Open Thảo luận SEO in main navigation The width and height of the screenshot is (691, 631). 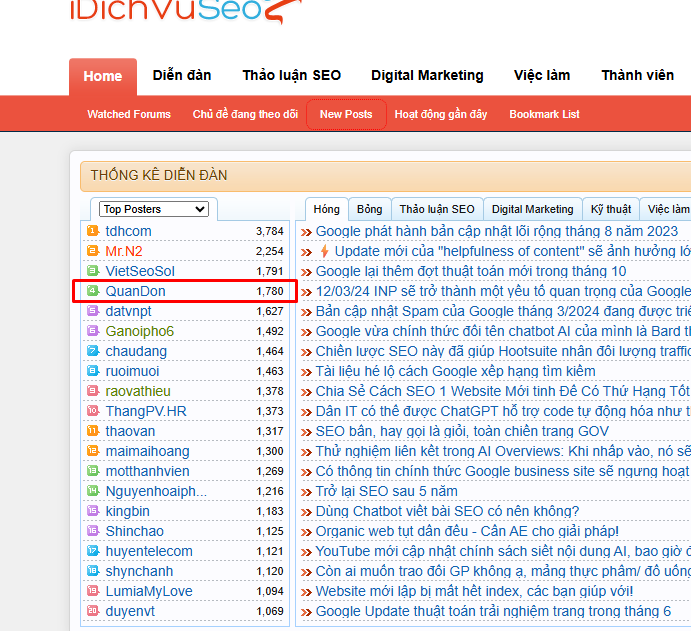tap(292, 75)
